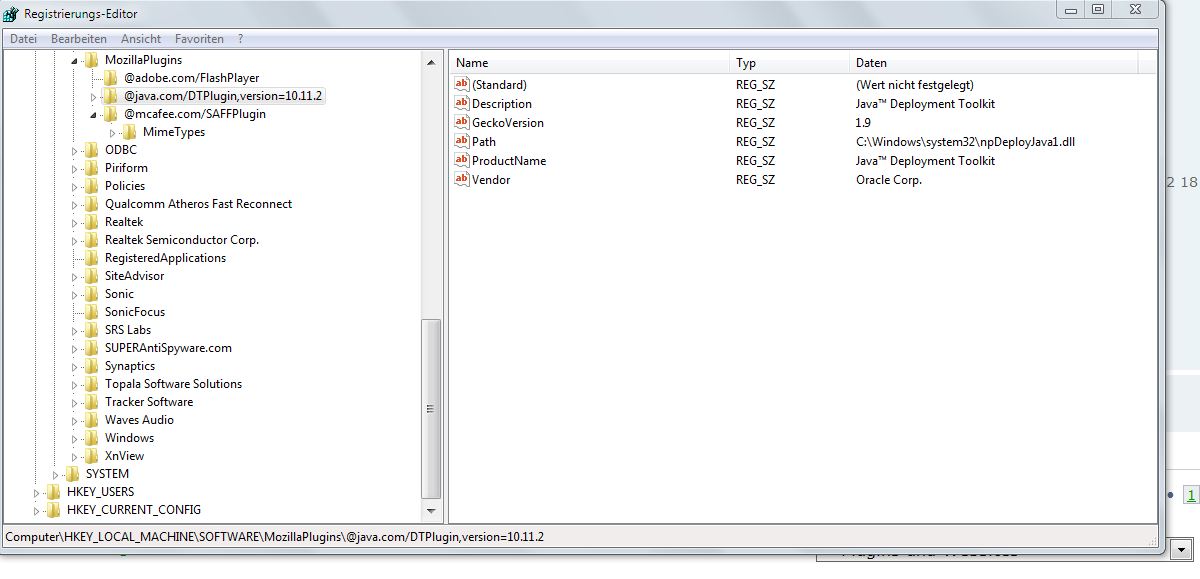The image size is (1200, 579).
Task: Click the status bar registry path
Action: [275, 537]
